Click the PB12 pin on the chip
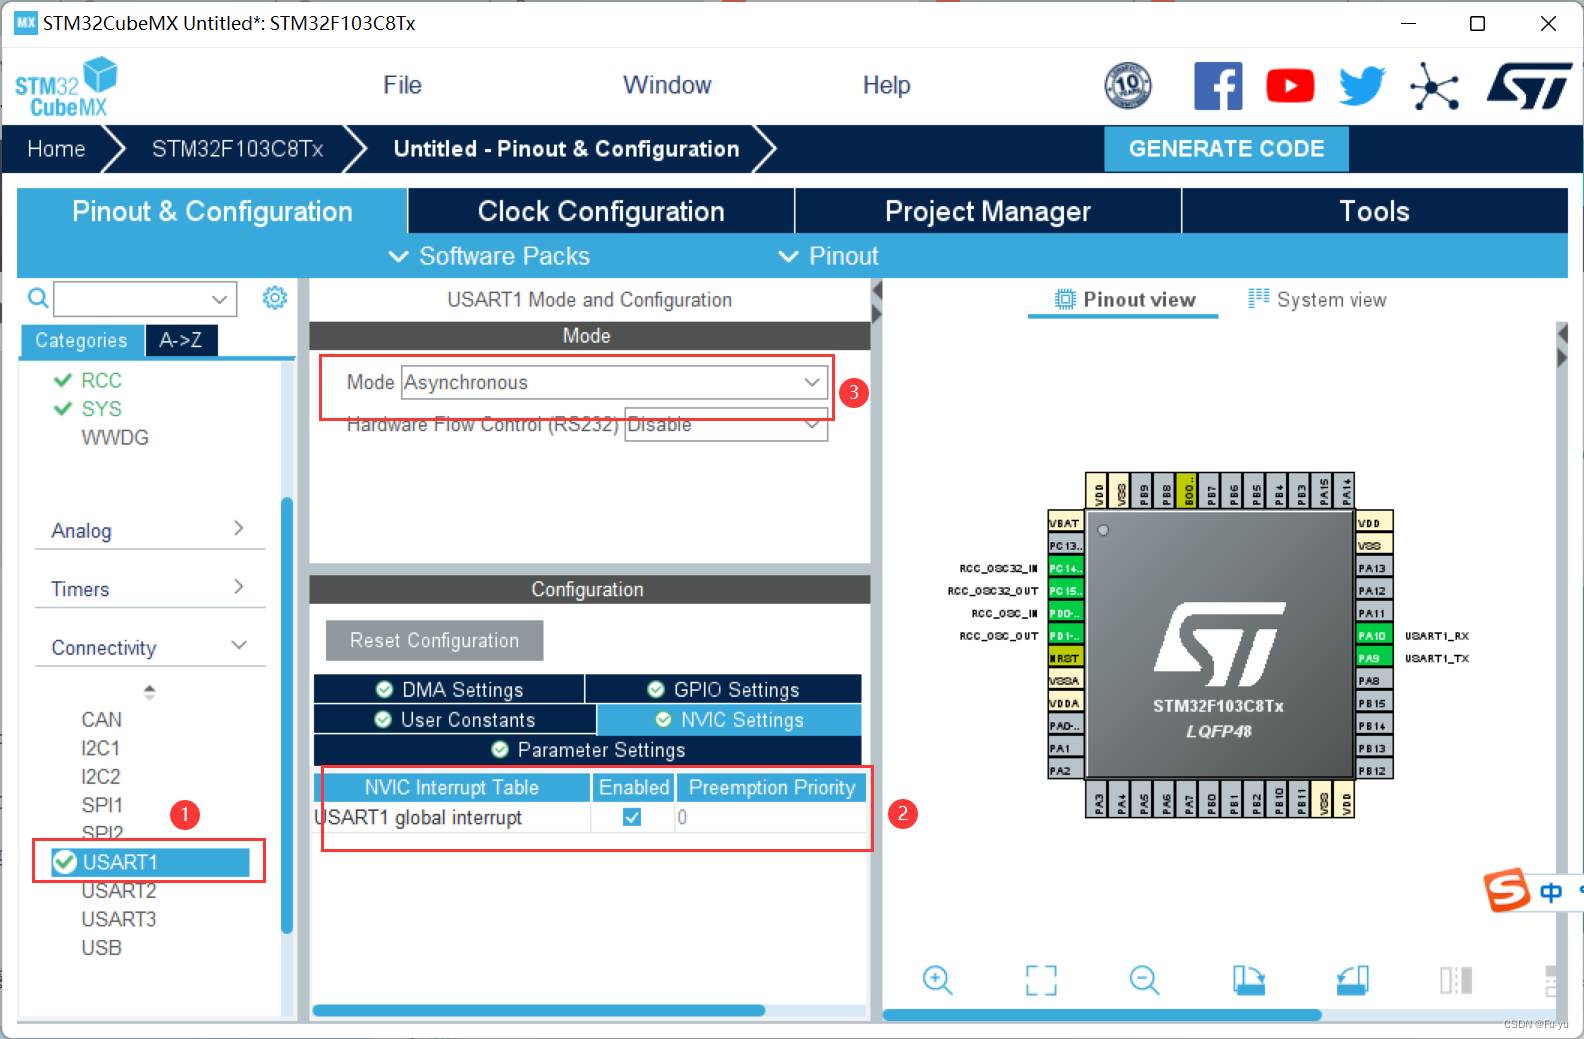 1373,771
